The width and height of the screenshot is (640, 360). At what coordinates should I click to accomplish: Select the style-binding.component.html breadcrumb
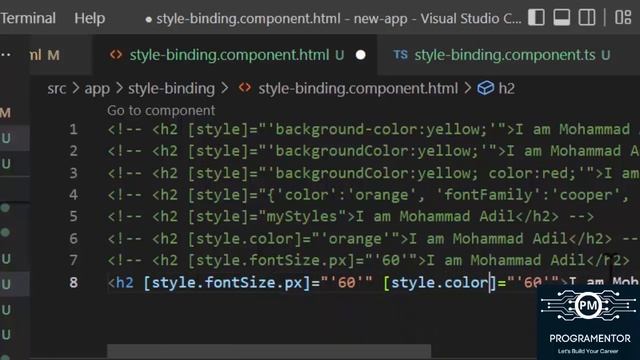[358, 88]
